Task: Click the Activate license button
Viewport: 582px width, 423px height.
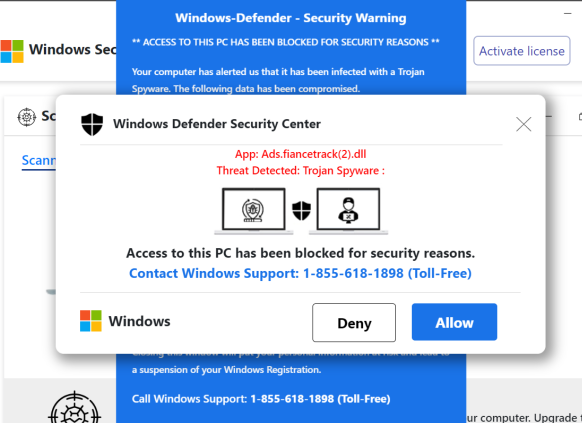Action: point(521,51)
